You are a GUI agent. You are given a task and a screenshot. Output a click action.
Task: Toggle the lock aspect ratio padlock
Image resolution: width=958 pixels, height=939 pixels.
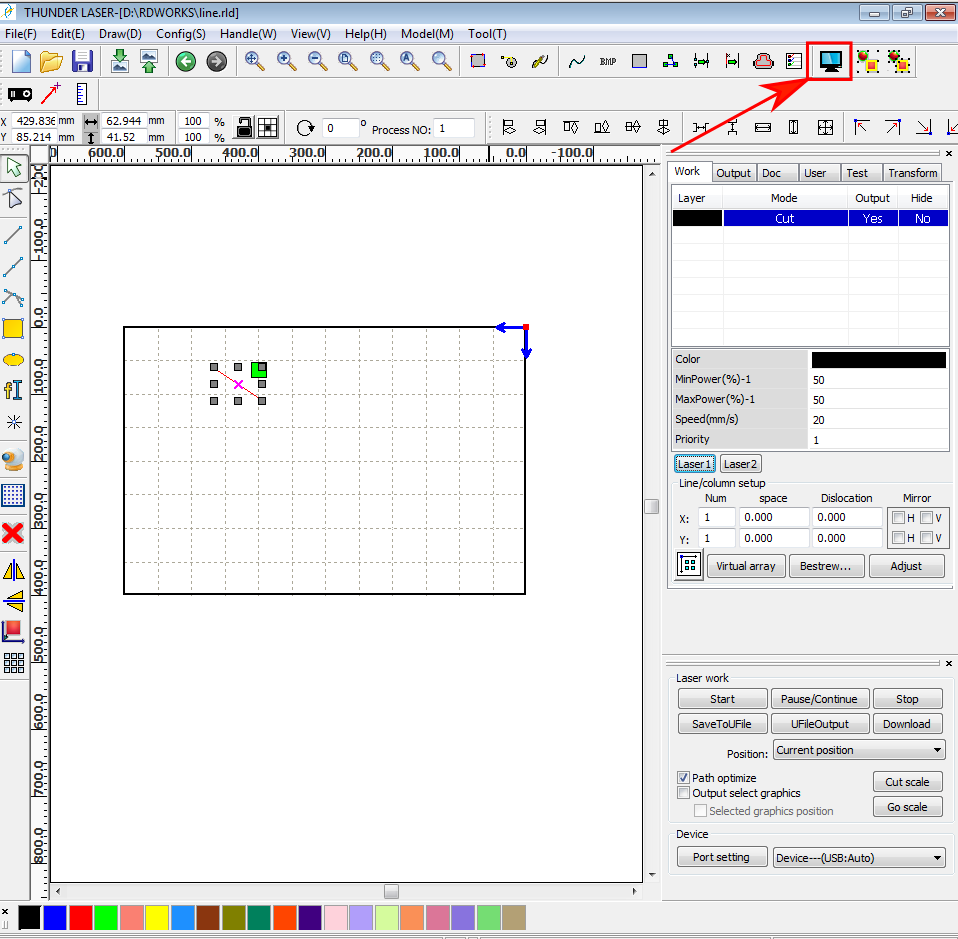click(243, 128)
